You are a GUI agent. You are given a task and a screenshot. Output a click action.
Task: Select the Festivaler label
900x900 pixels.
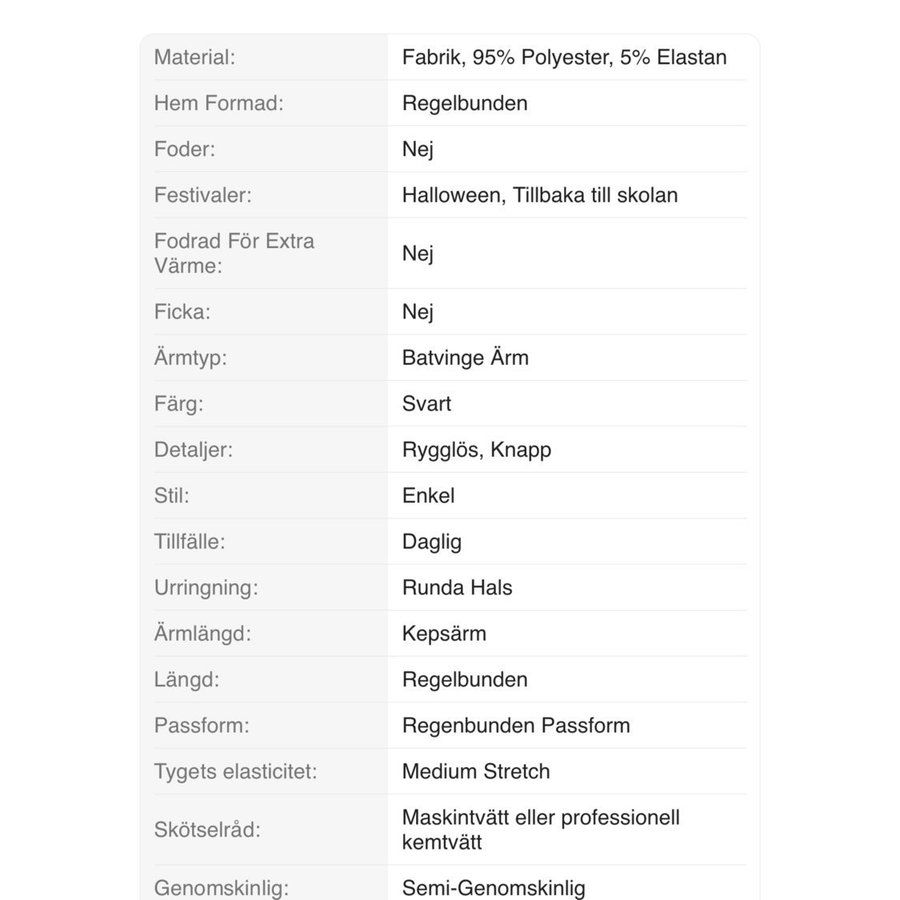point(199,195)
